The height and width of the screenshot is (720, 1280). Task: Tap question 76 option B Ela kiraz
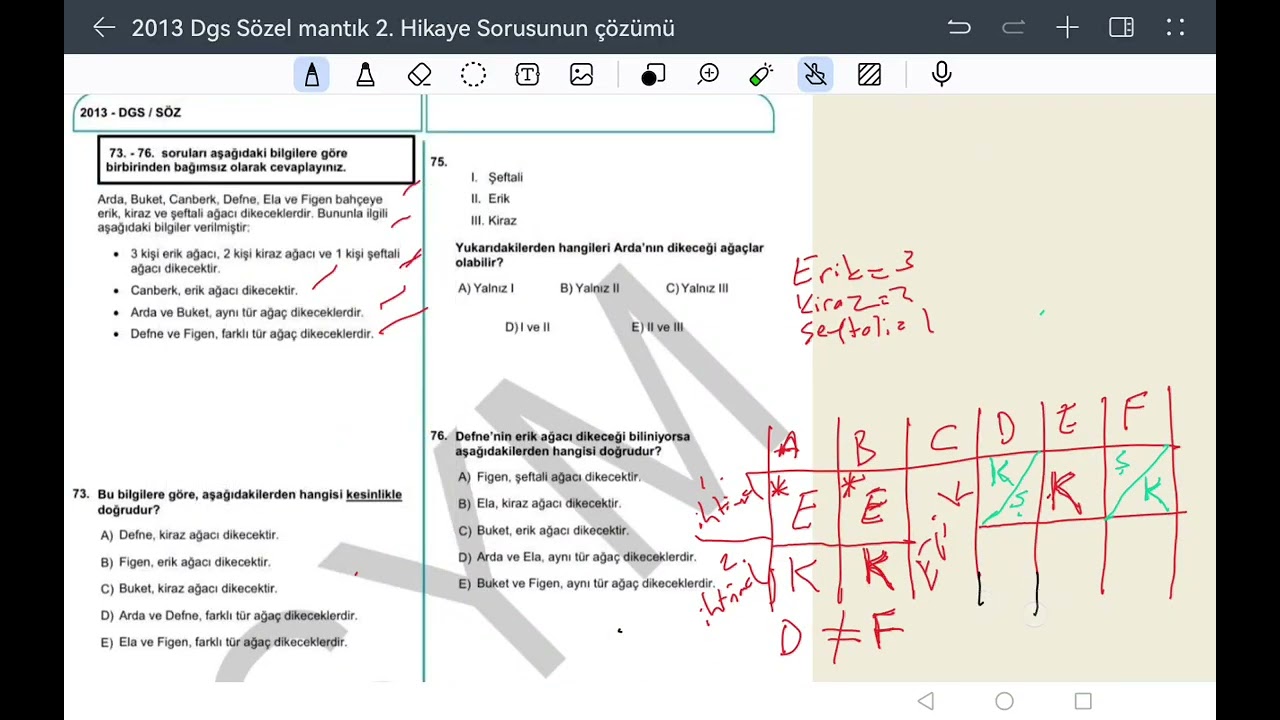[539, 504]
